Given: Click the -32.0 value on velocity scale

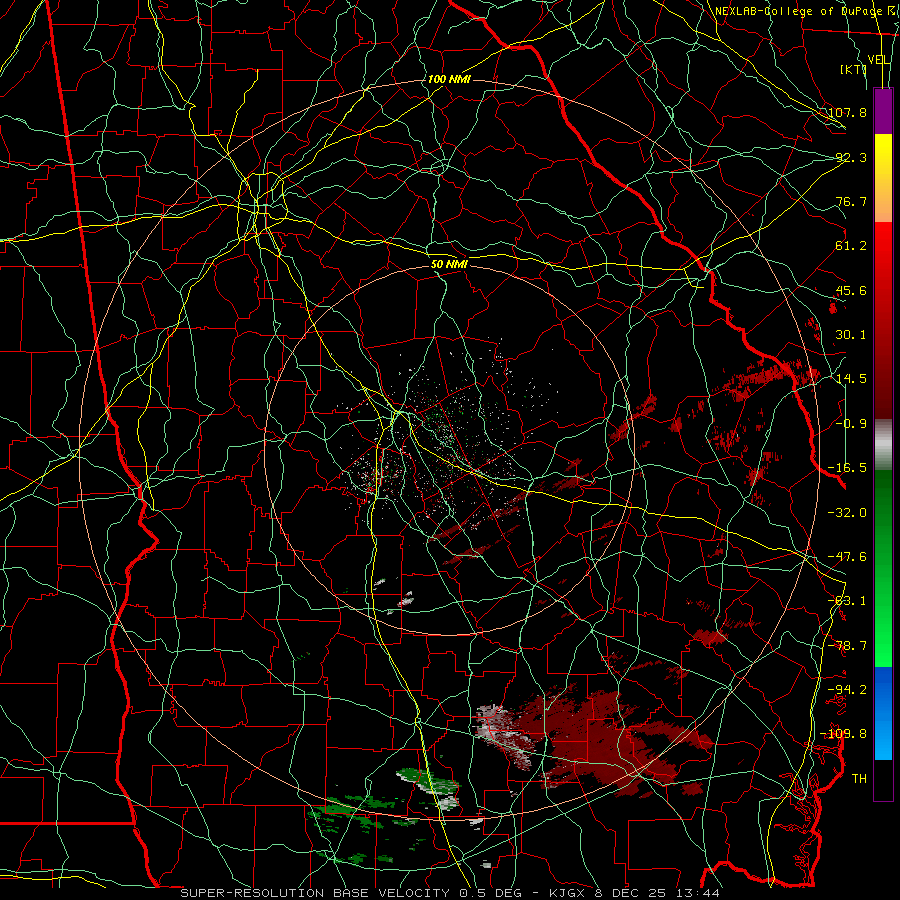Looking at the screenshot, I should (x=847, y=512).
